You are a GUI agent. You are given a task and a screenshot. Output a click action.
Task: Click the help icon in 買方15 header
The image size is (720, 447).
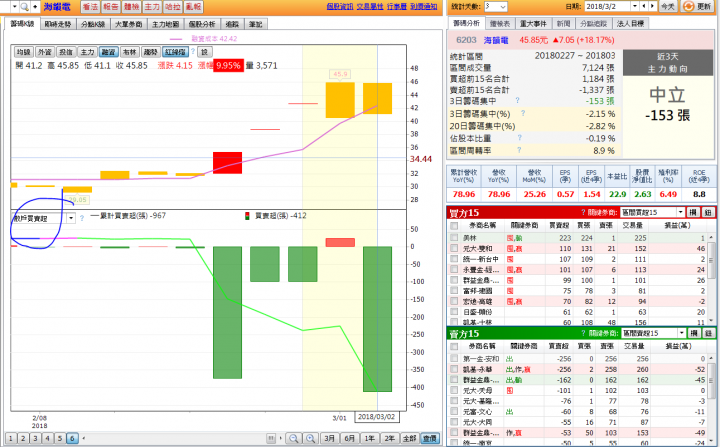pos(583,212)
